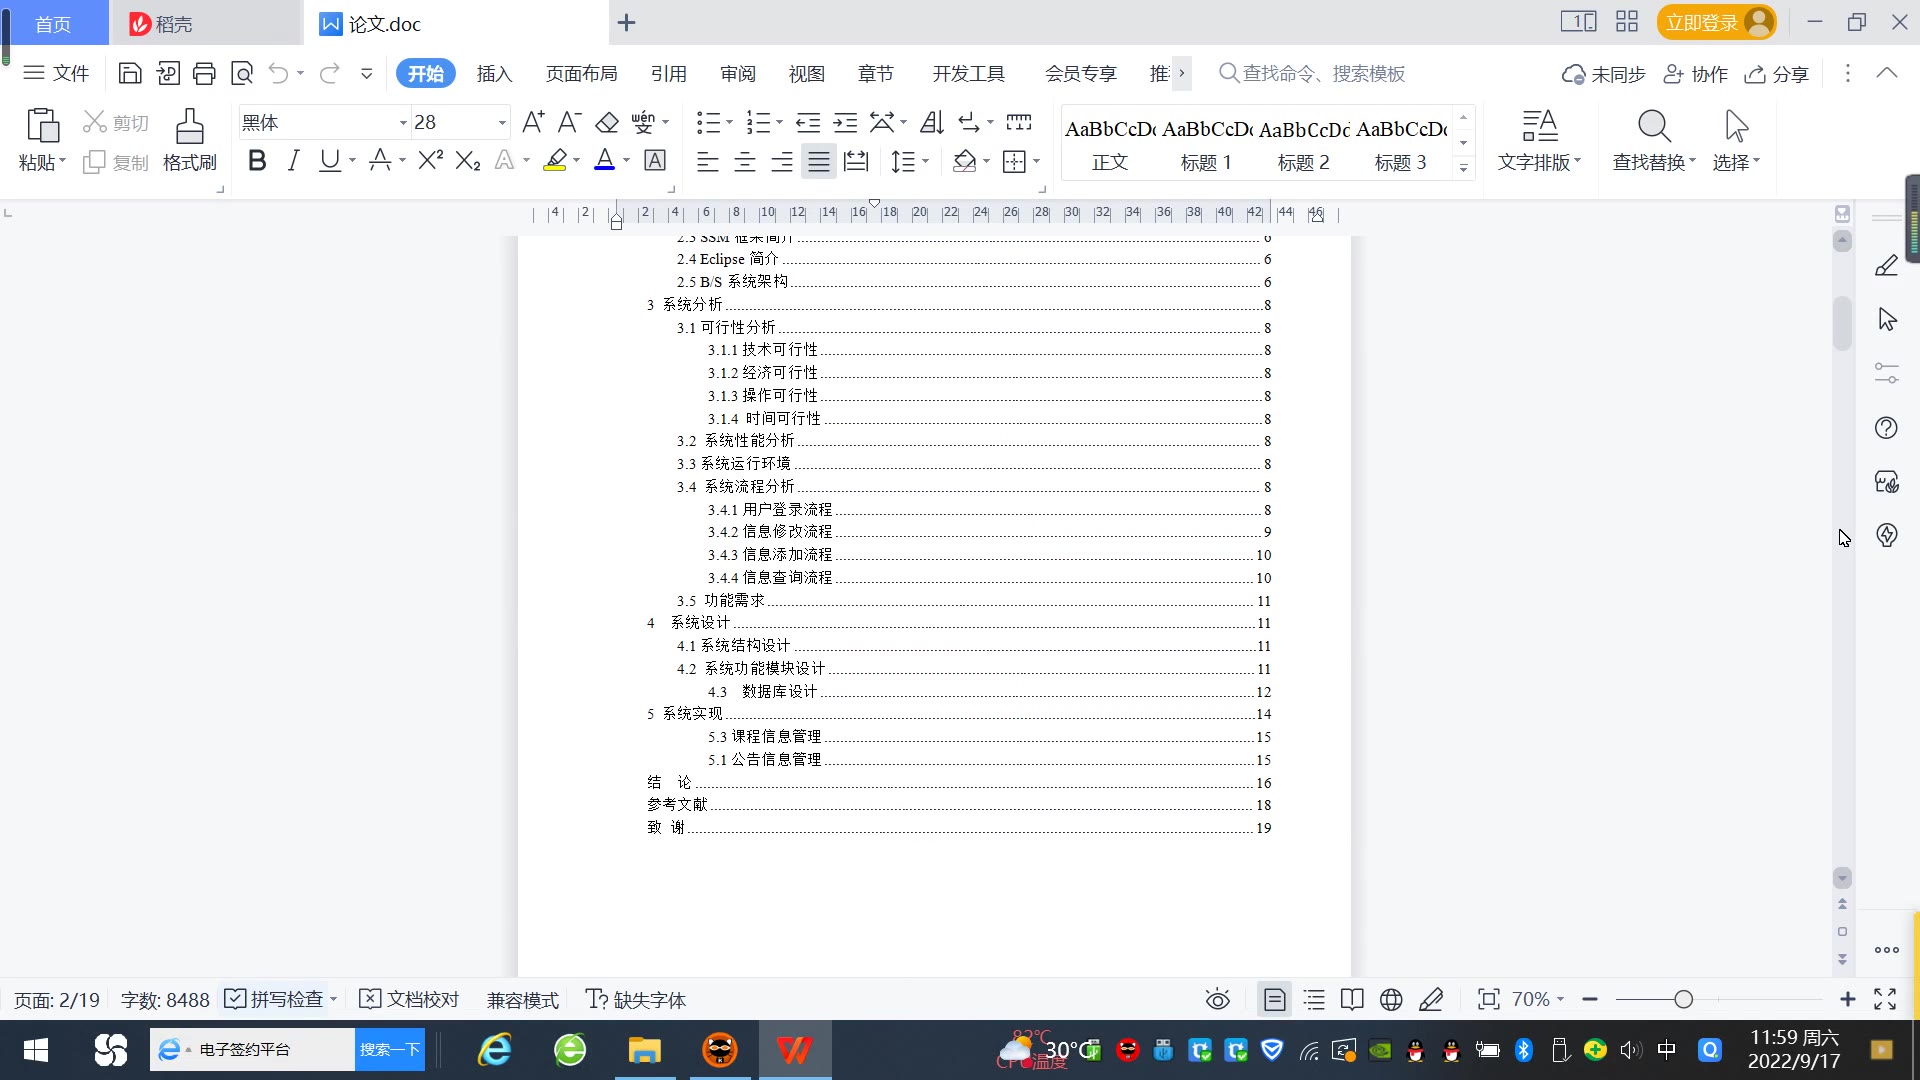1920x1080 pixels.
Task: Open the 页面布局 ribbon tab
Action: click(x=581, y=73)
